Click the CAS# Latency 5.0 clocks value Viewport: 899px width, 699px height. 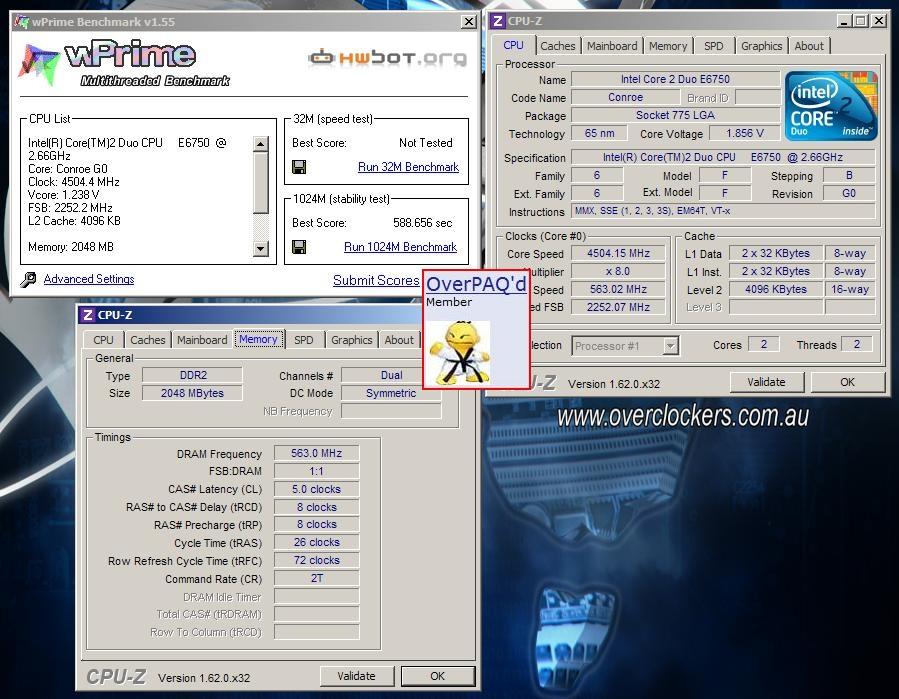[316, 490]
